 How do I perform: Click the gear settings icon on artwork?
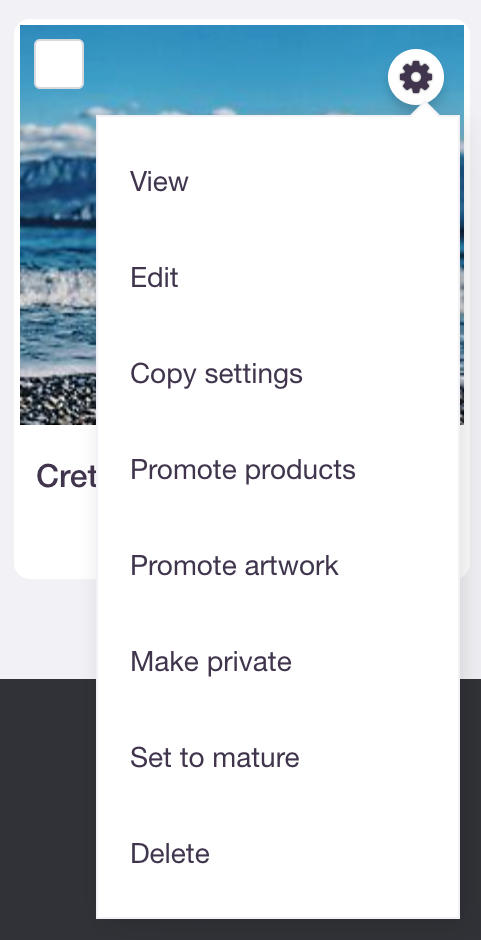tap(416, 77)
